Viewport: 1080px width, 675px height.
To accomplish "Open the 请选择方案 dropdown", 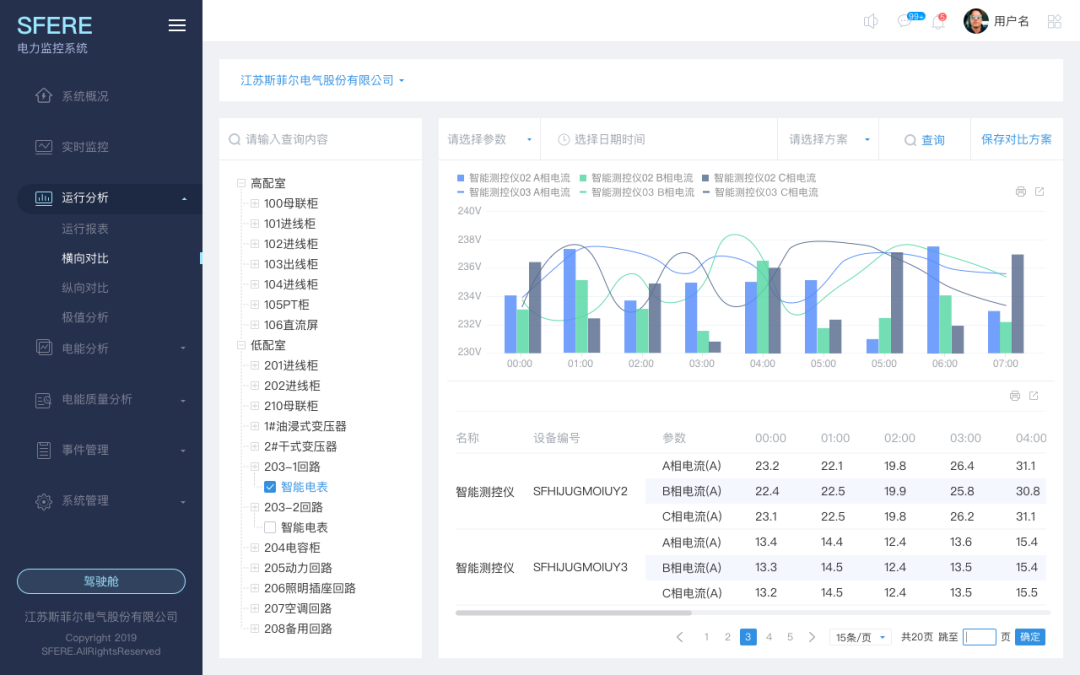I will [x=829, y=139].
